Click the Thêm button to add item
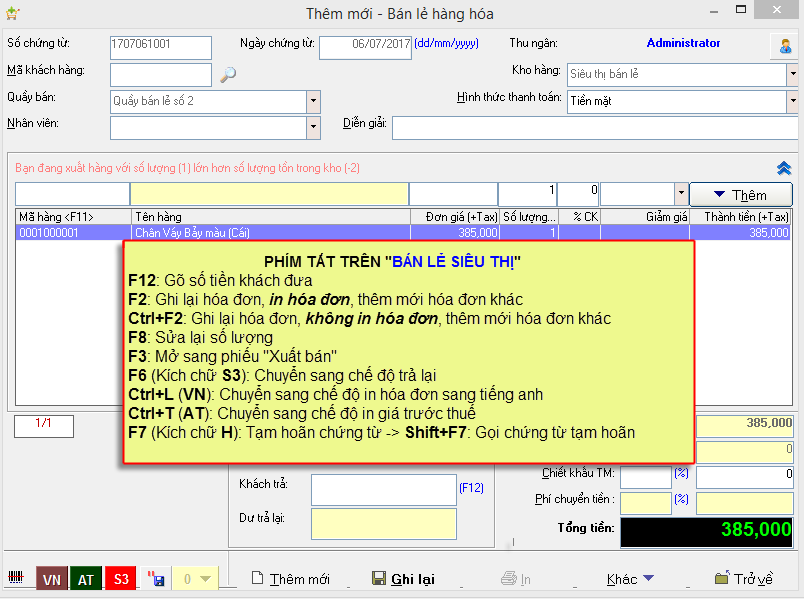 click(740, 194)
